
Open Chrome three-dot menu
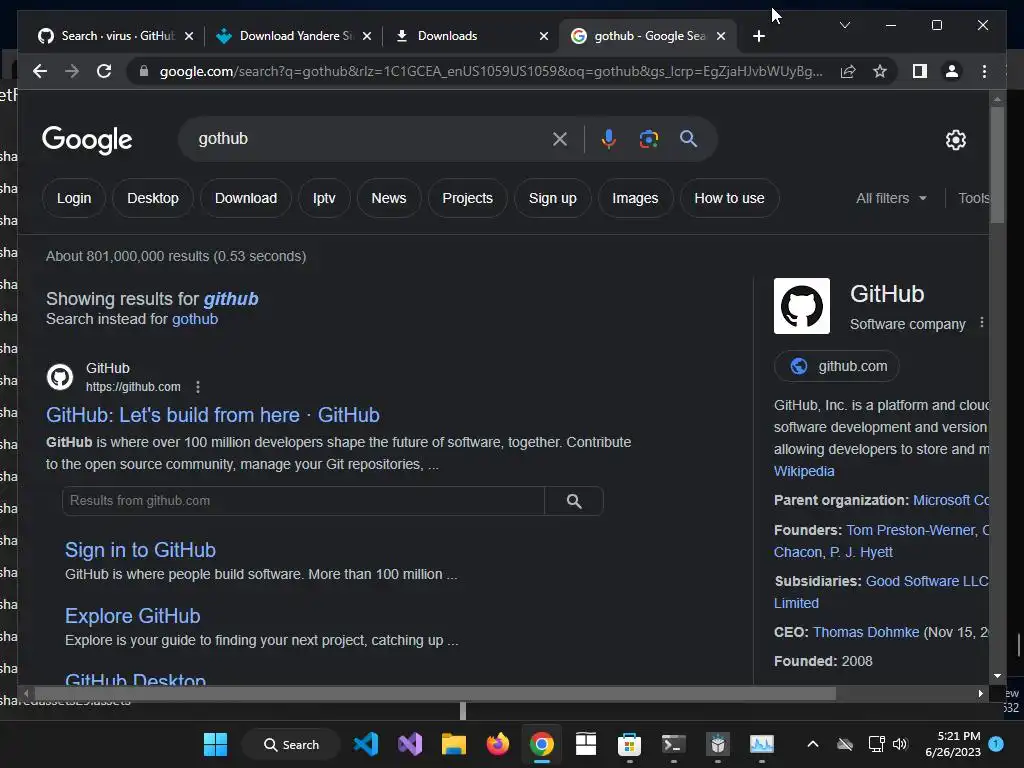point(984,71)
